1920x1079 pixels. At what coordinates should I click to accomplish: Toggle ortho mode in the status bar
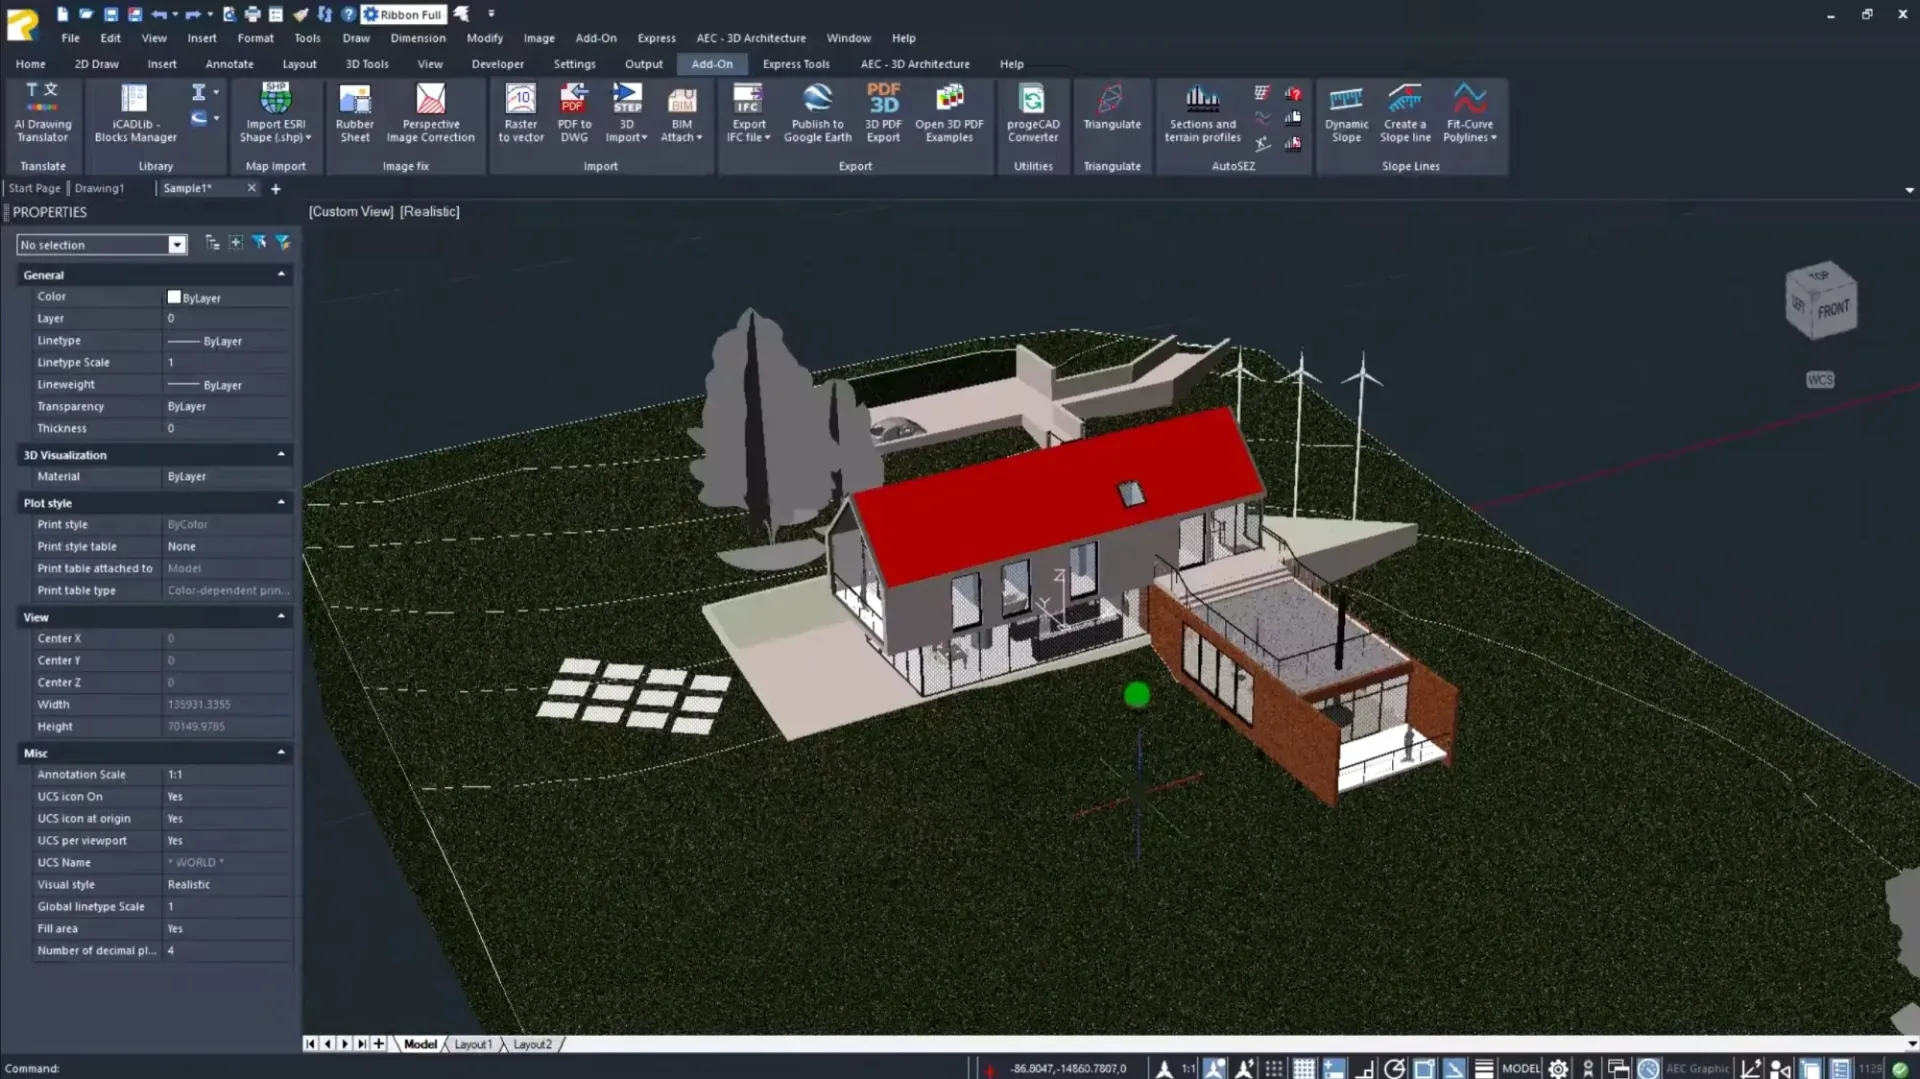click(x=1363, y=1068)
